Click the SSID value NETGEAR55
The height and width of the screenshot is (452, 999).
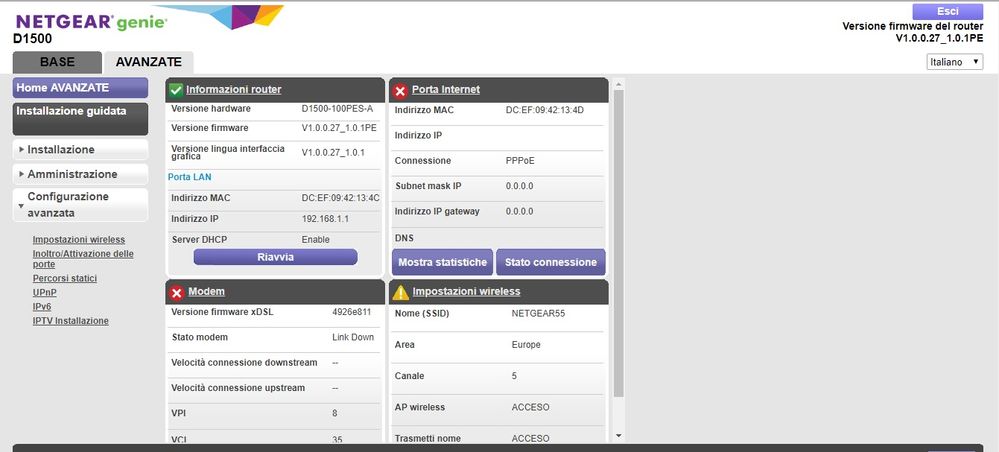538,314
